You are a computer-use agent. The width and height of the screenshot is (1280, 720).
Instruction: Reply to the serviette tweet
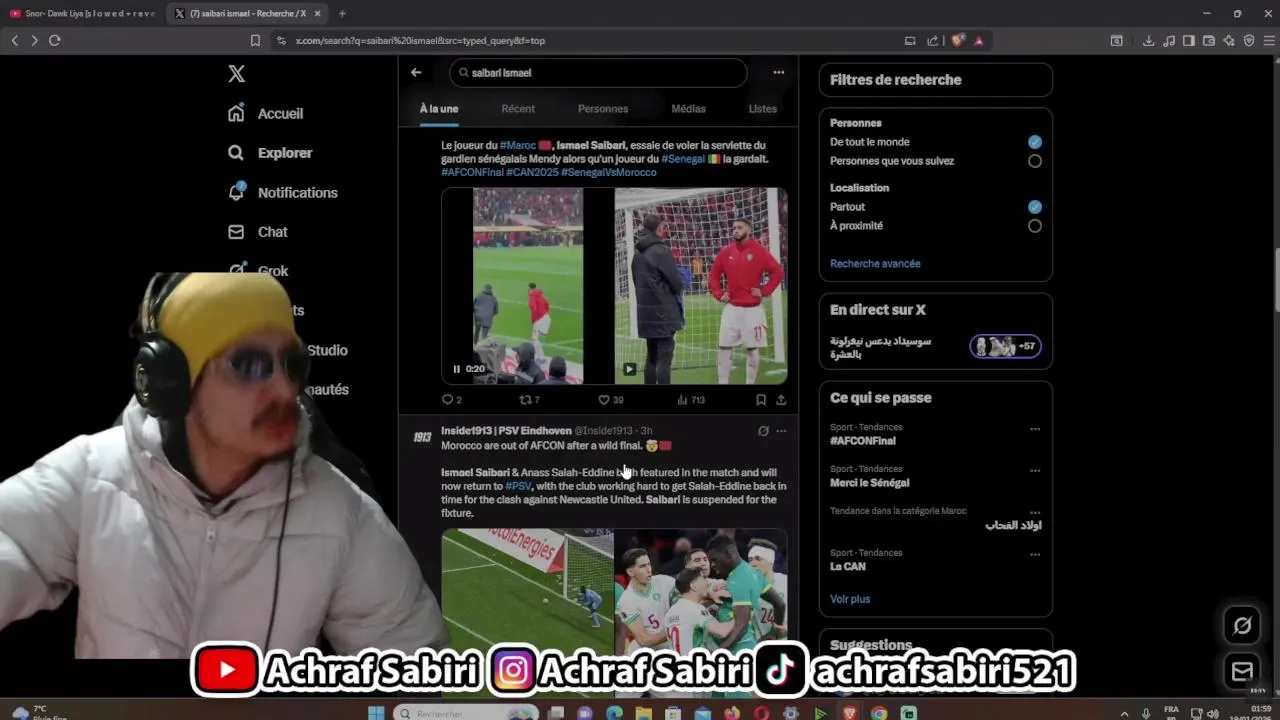coord(451,399)
